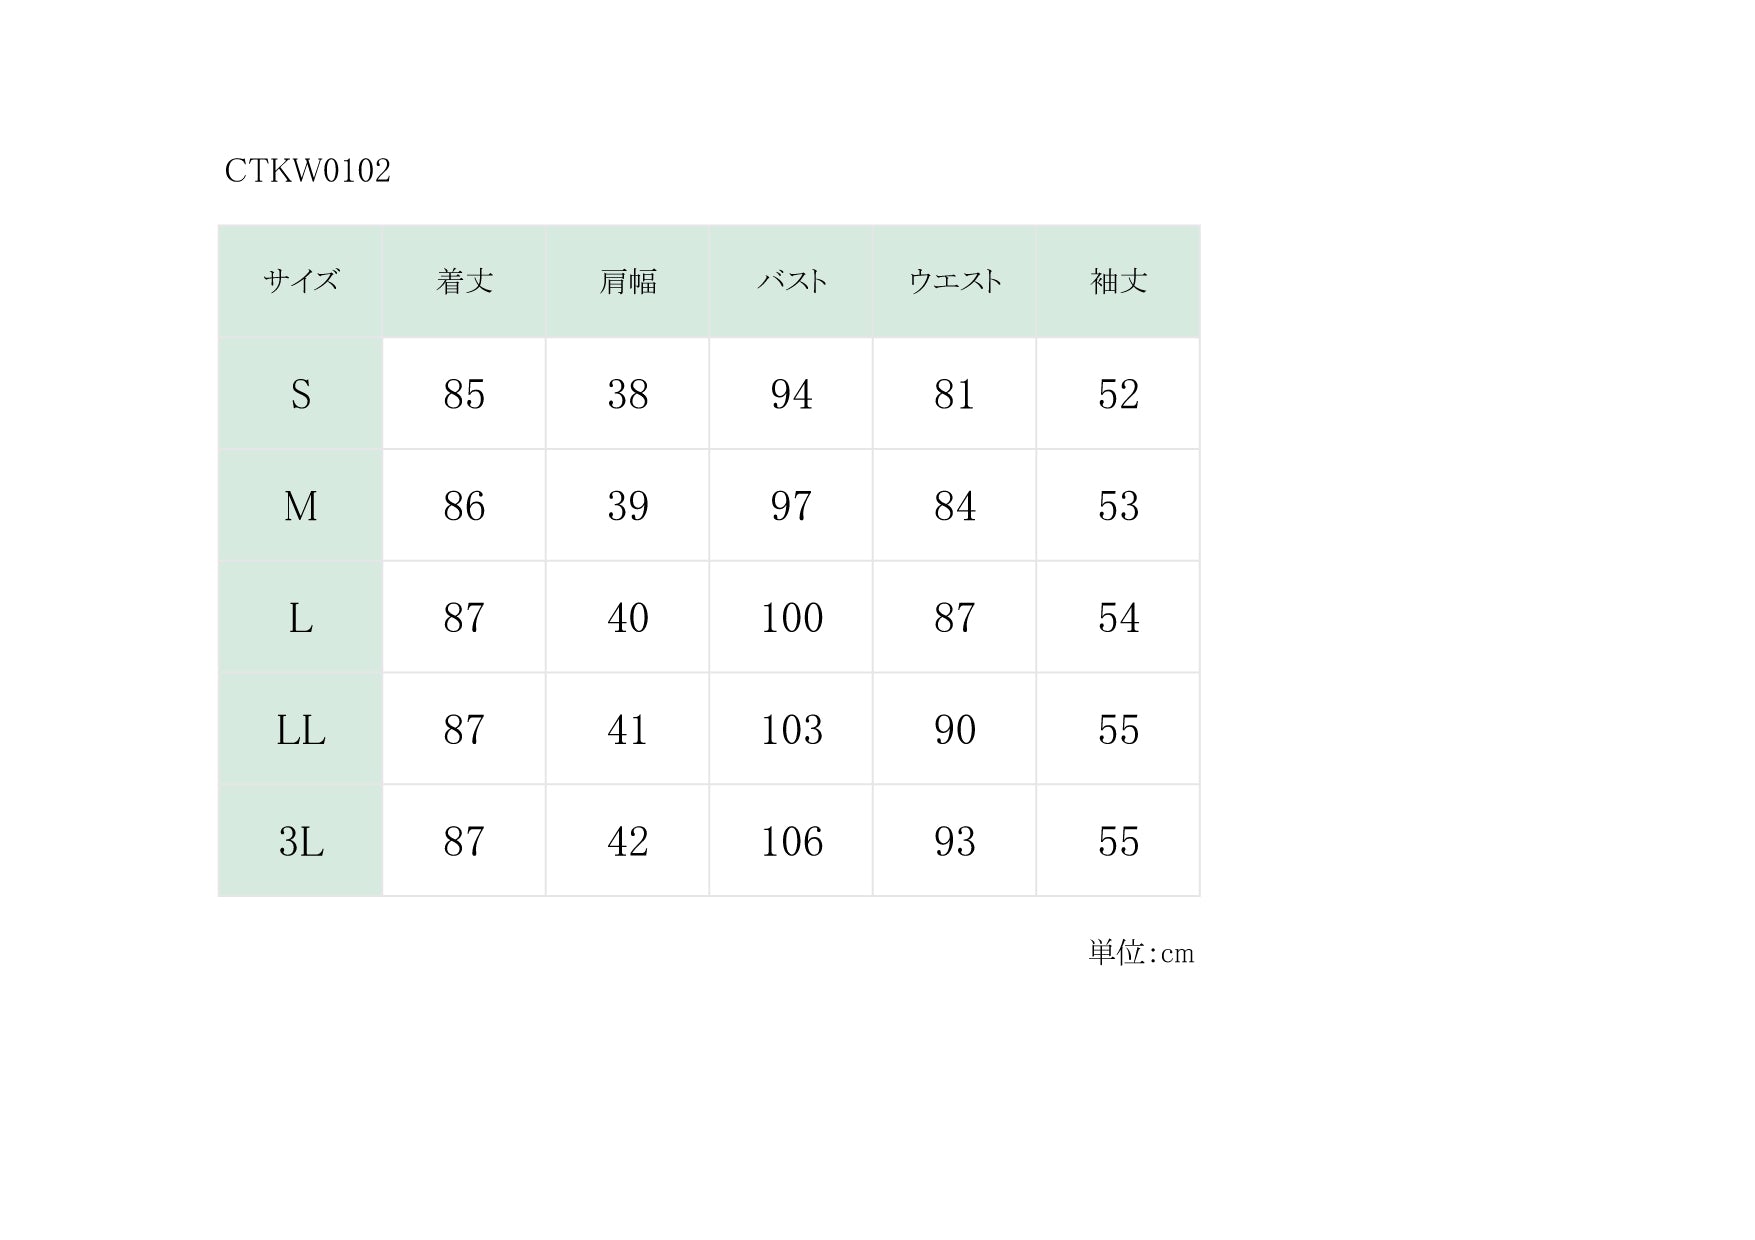This screenshot has height=1240, width=1755.
Task: Click the 3L size row label
Action: coord(300,842)
